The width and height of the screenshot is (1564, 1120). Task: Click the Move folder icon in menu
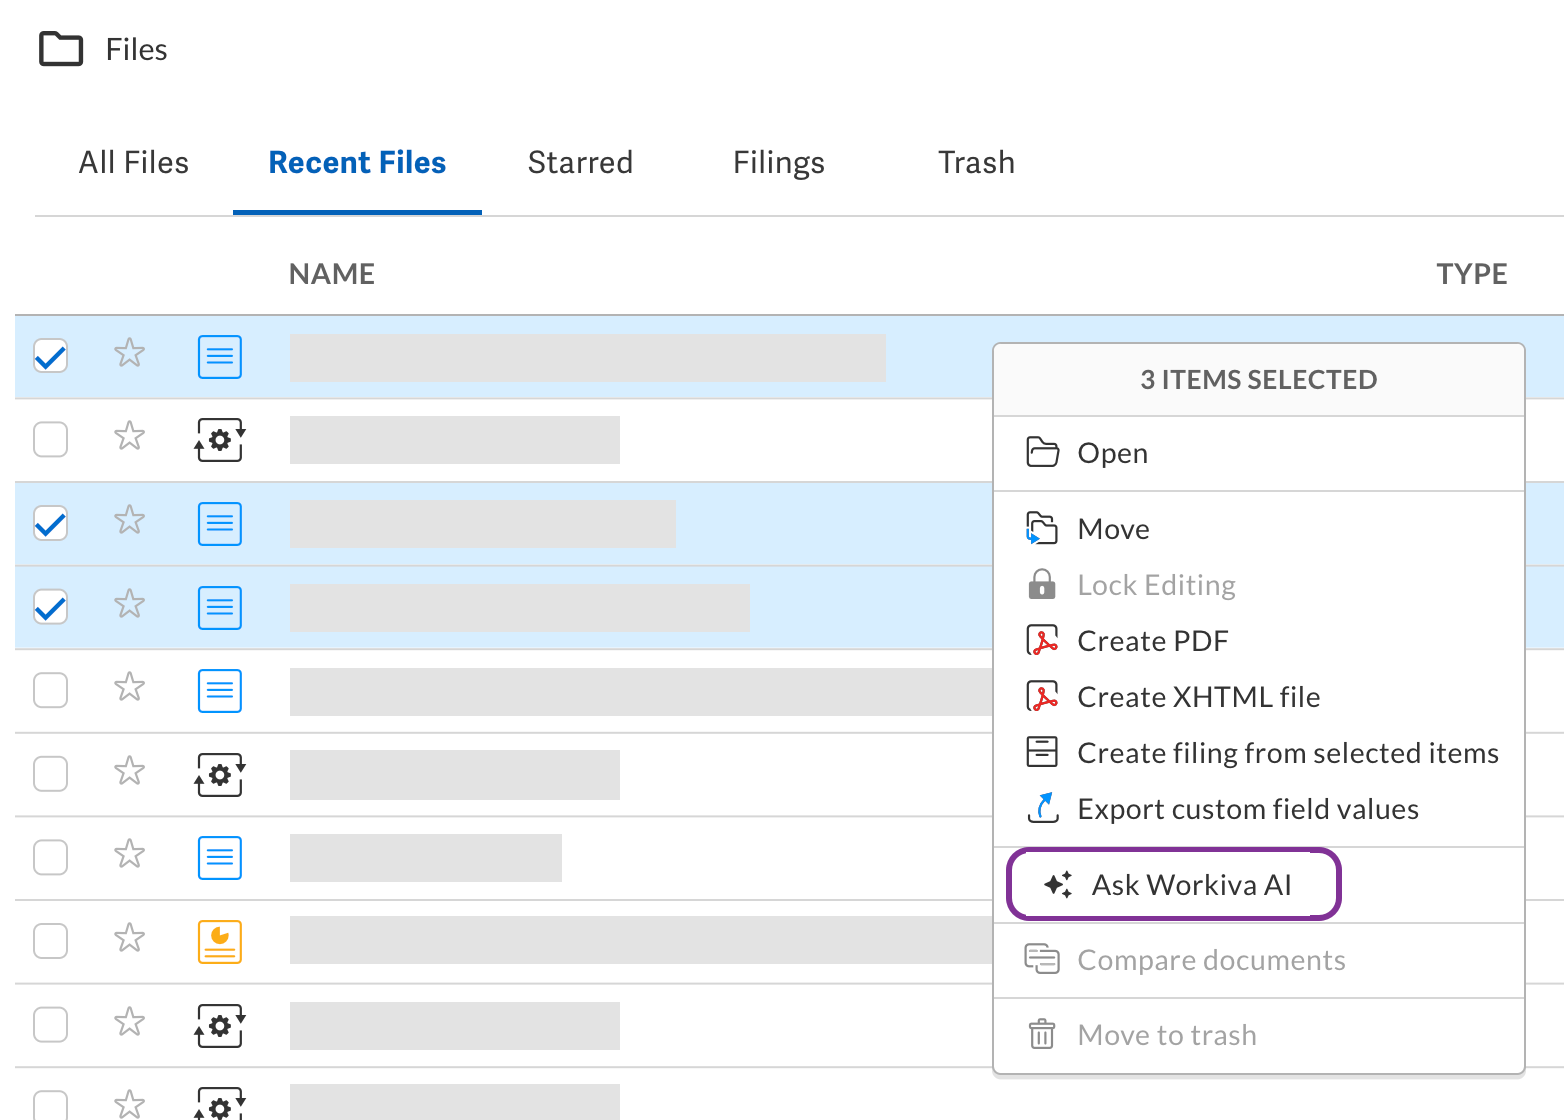pos(1042,529)
